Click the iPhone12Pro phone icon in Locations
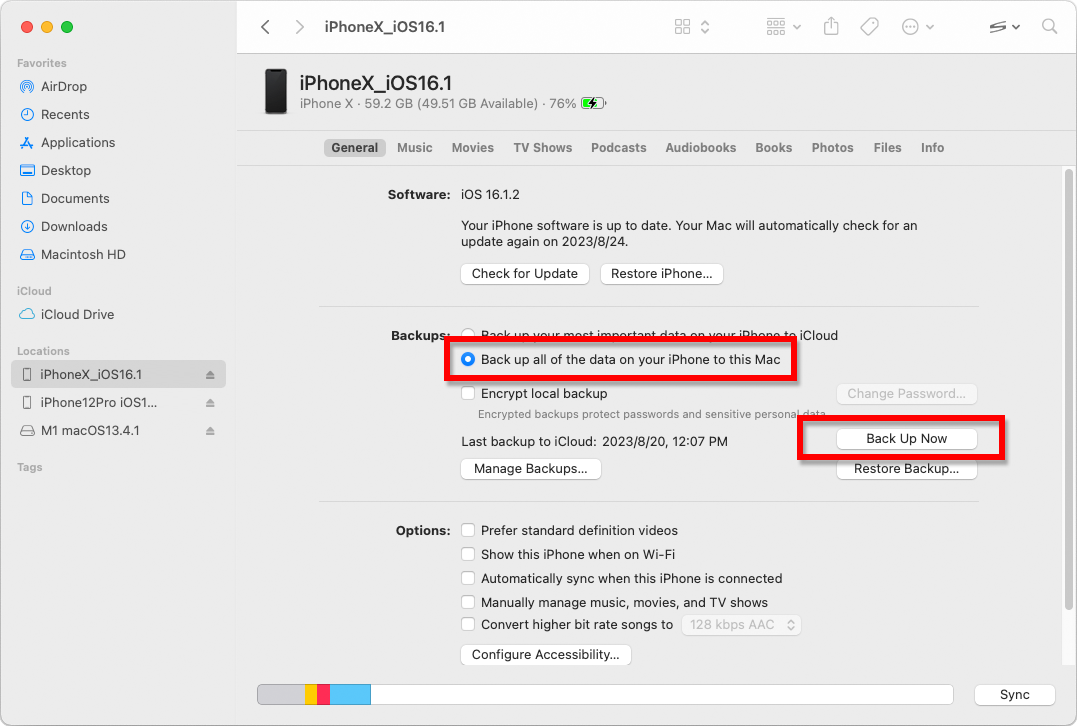Image resolution: width=1077 pixels, height=726 pixels. pos(27,402)
